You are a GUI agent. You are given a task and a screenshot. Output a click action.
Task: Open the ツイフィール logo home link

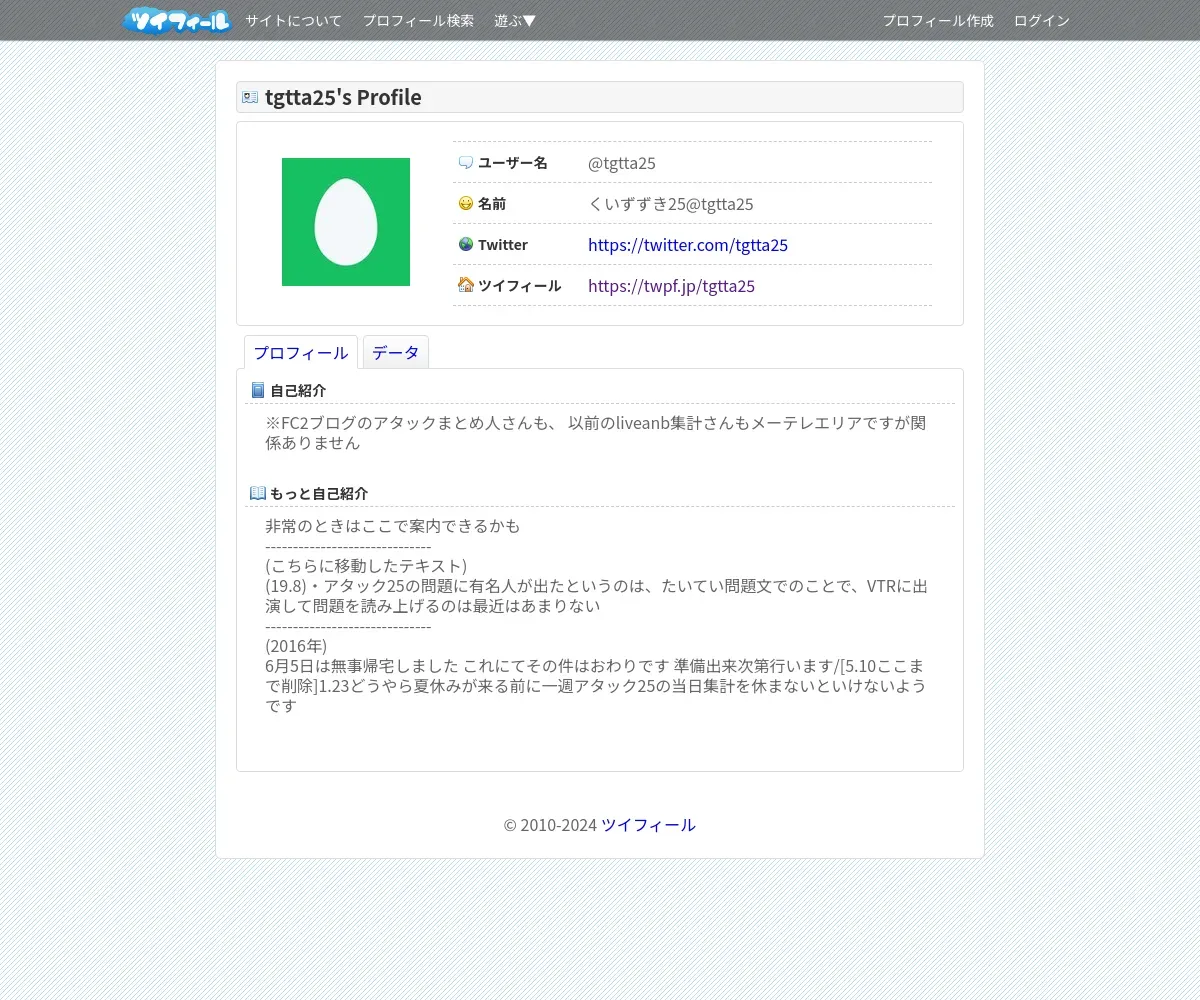point(177,21)
